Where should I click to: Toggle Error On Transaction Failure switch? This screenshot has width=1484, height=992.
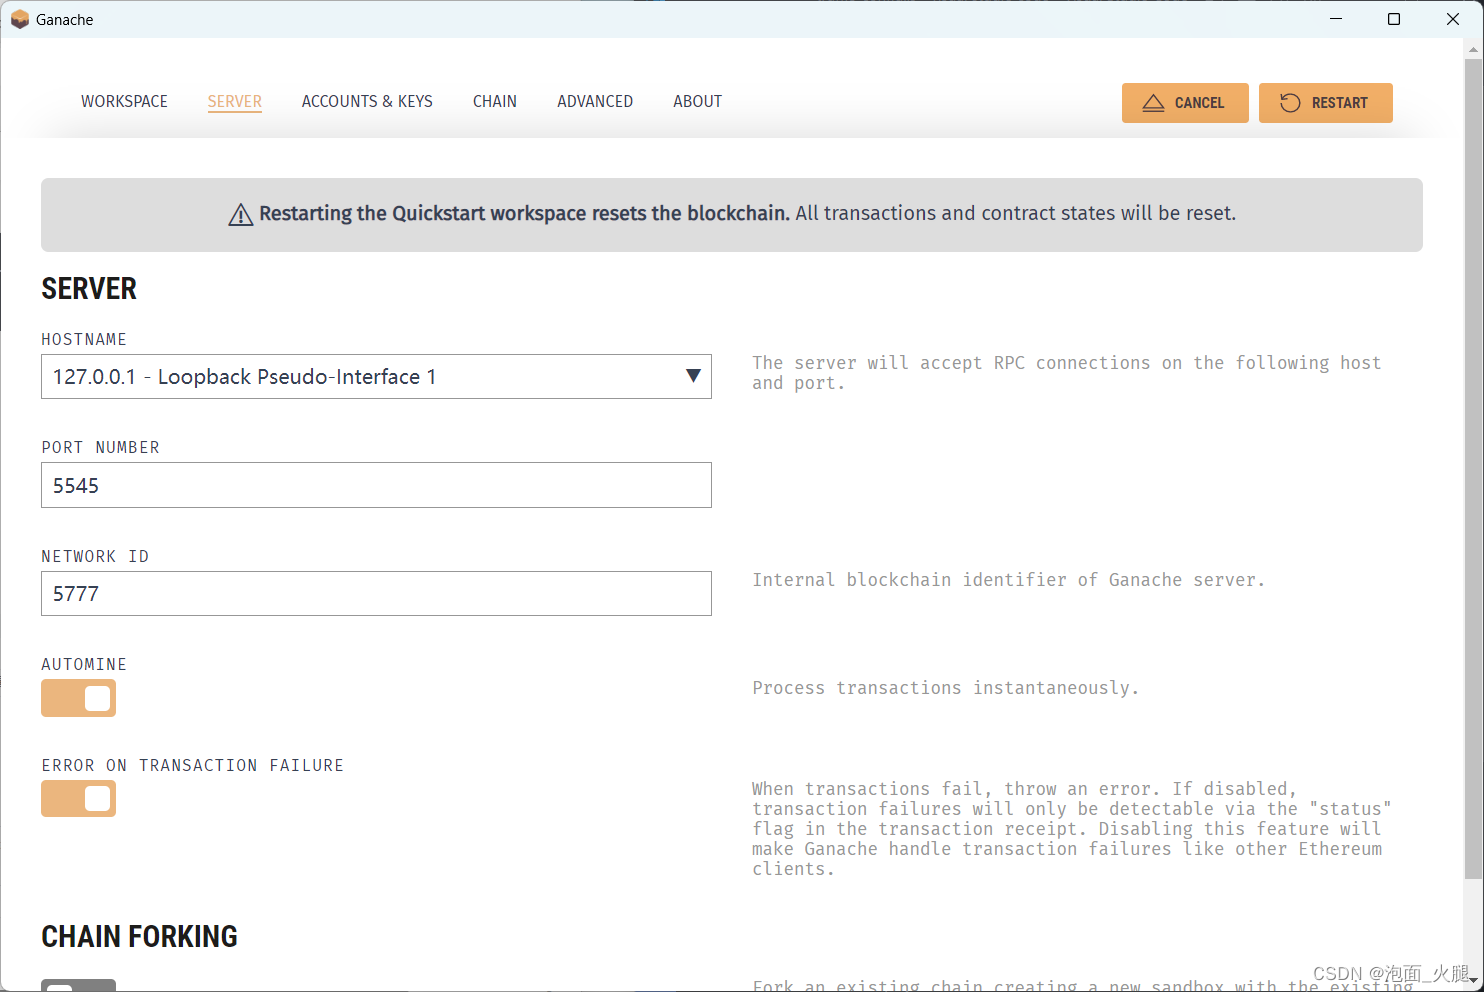coord(78,798)
